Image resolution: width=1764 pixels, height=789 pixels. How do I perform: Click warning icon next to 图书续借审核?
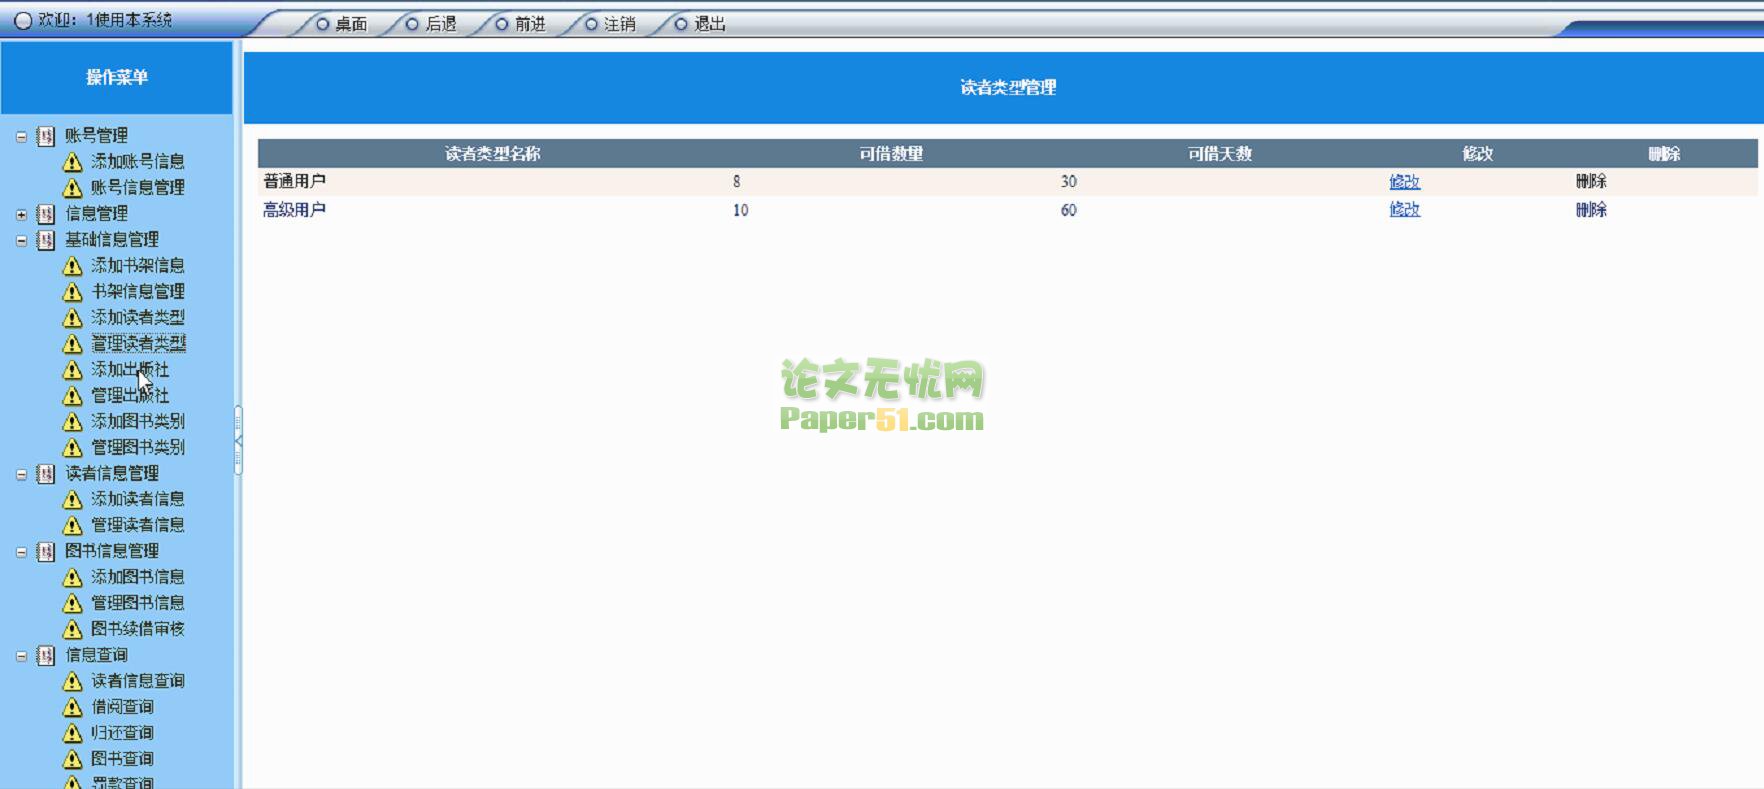[x=72, y=629]
